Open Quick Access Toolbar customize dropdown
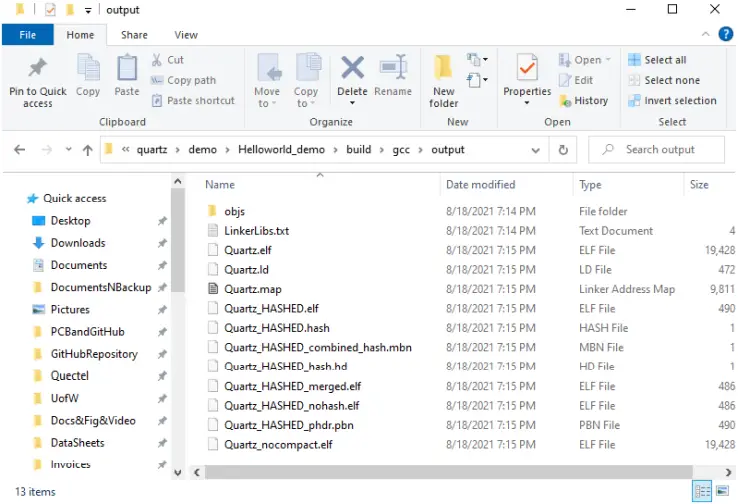740x504 pixels. [88, 10]
